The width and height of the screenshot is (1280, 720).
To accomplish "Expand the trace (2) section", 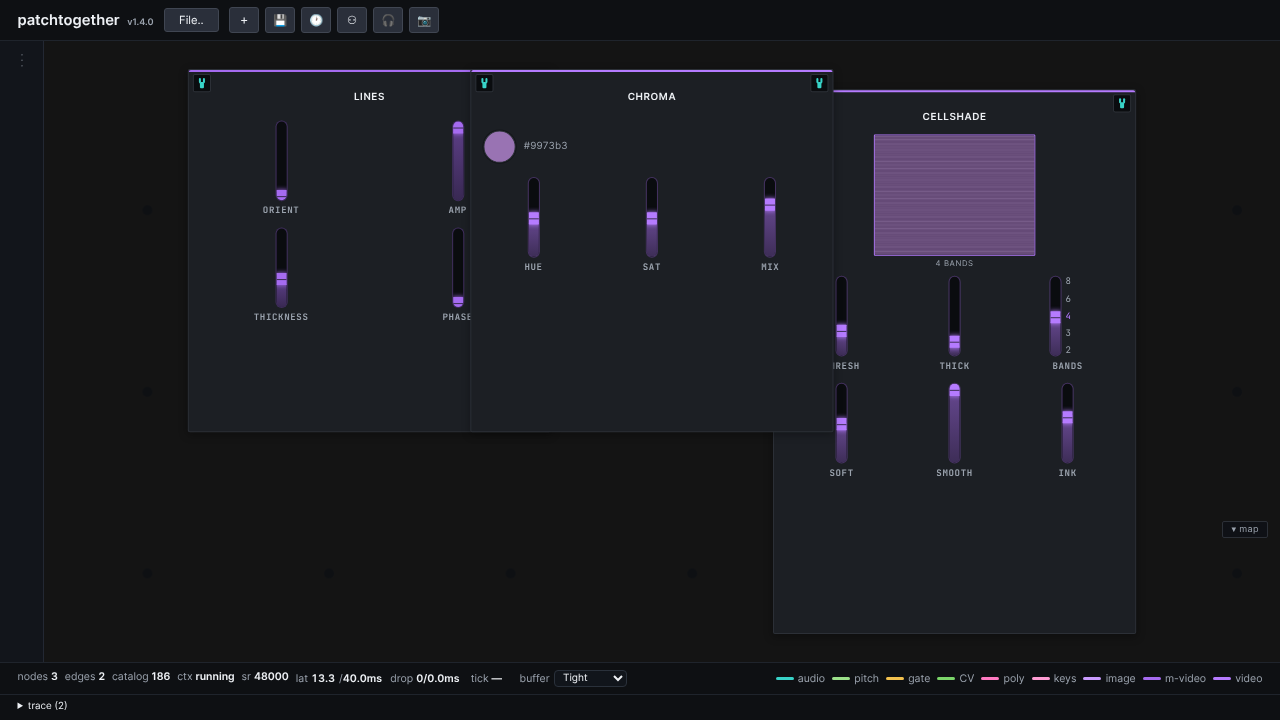I will coord(42,706).
